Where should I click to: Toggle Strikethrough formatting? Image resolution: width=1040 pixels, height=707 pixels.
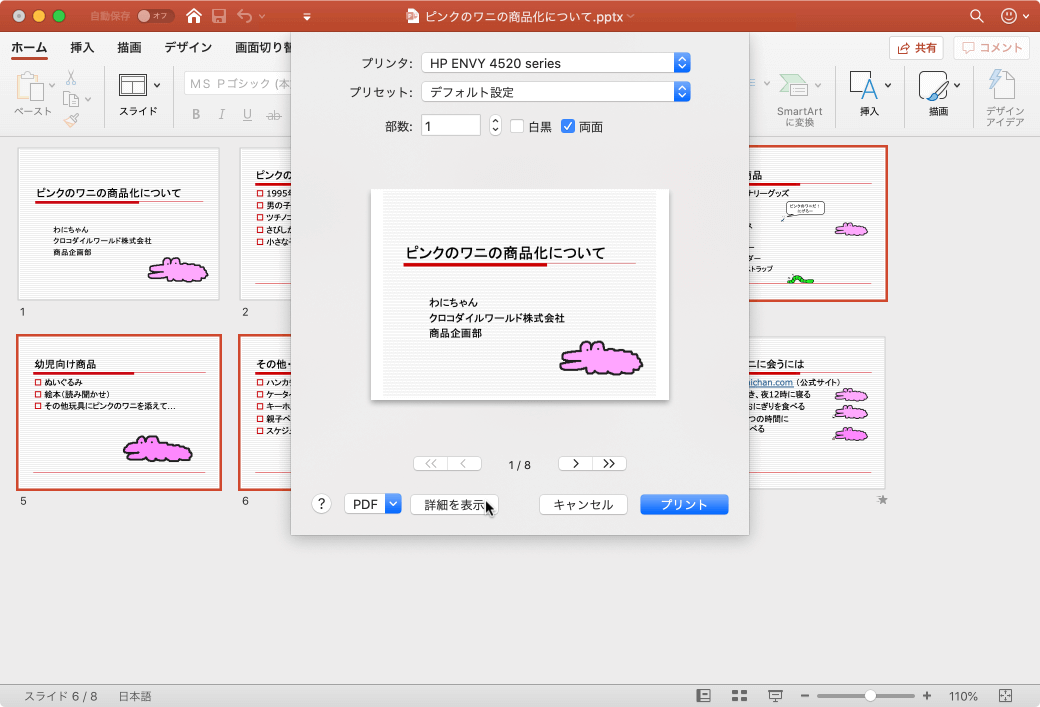tap(273, 115)
